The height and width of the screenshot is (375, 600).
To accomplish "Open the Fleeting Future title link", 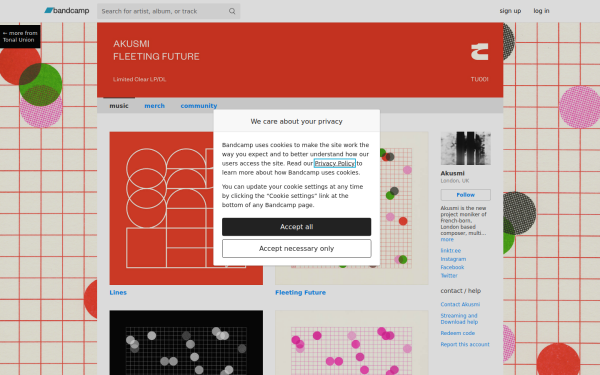I will (x=300, y=292).
